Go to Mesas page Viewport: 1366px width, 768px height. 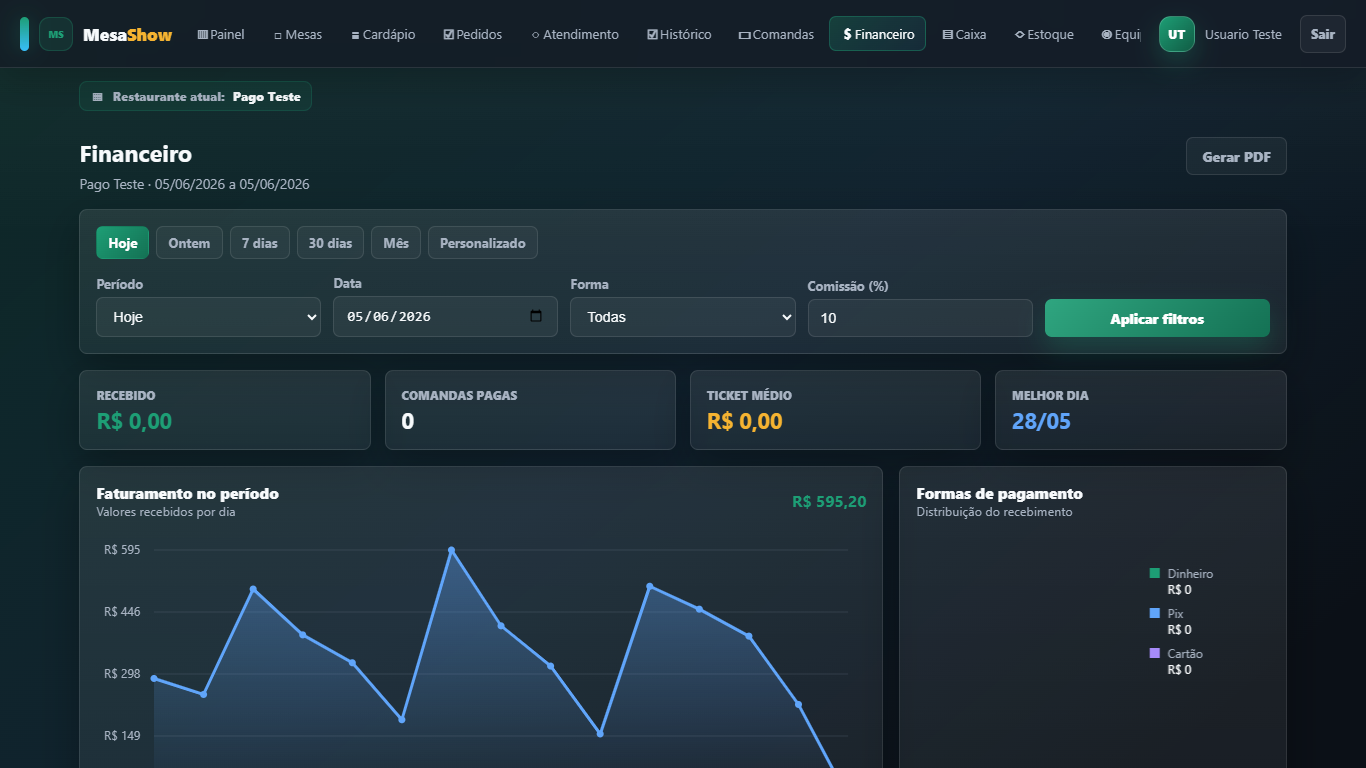pos(298,34)
